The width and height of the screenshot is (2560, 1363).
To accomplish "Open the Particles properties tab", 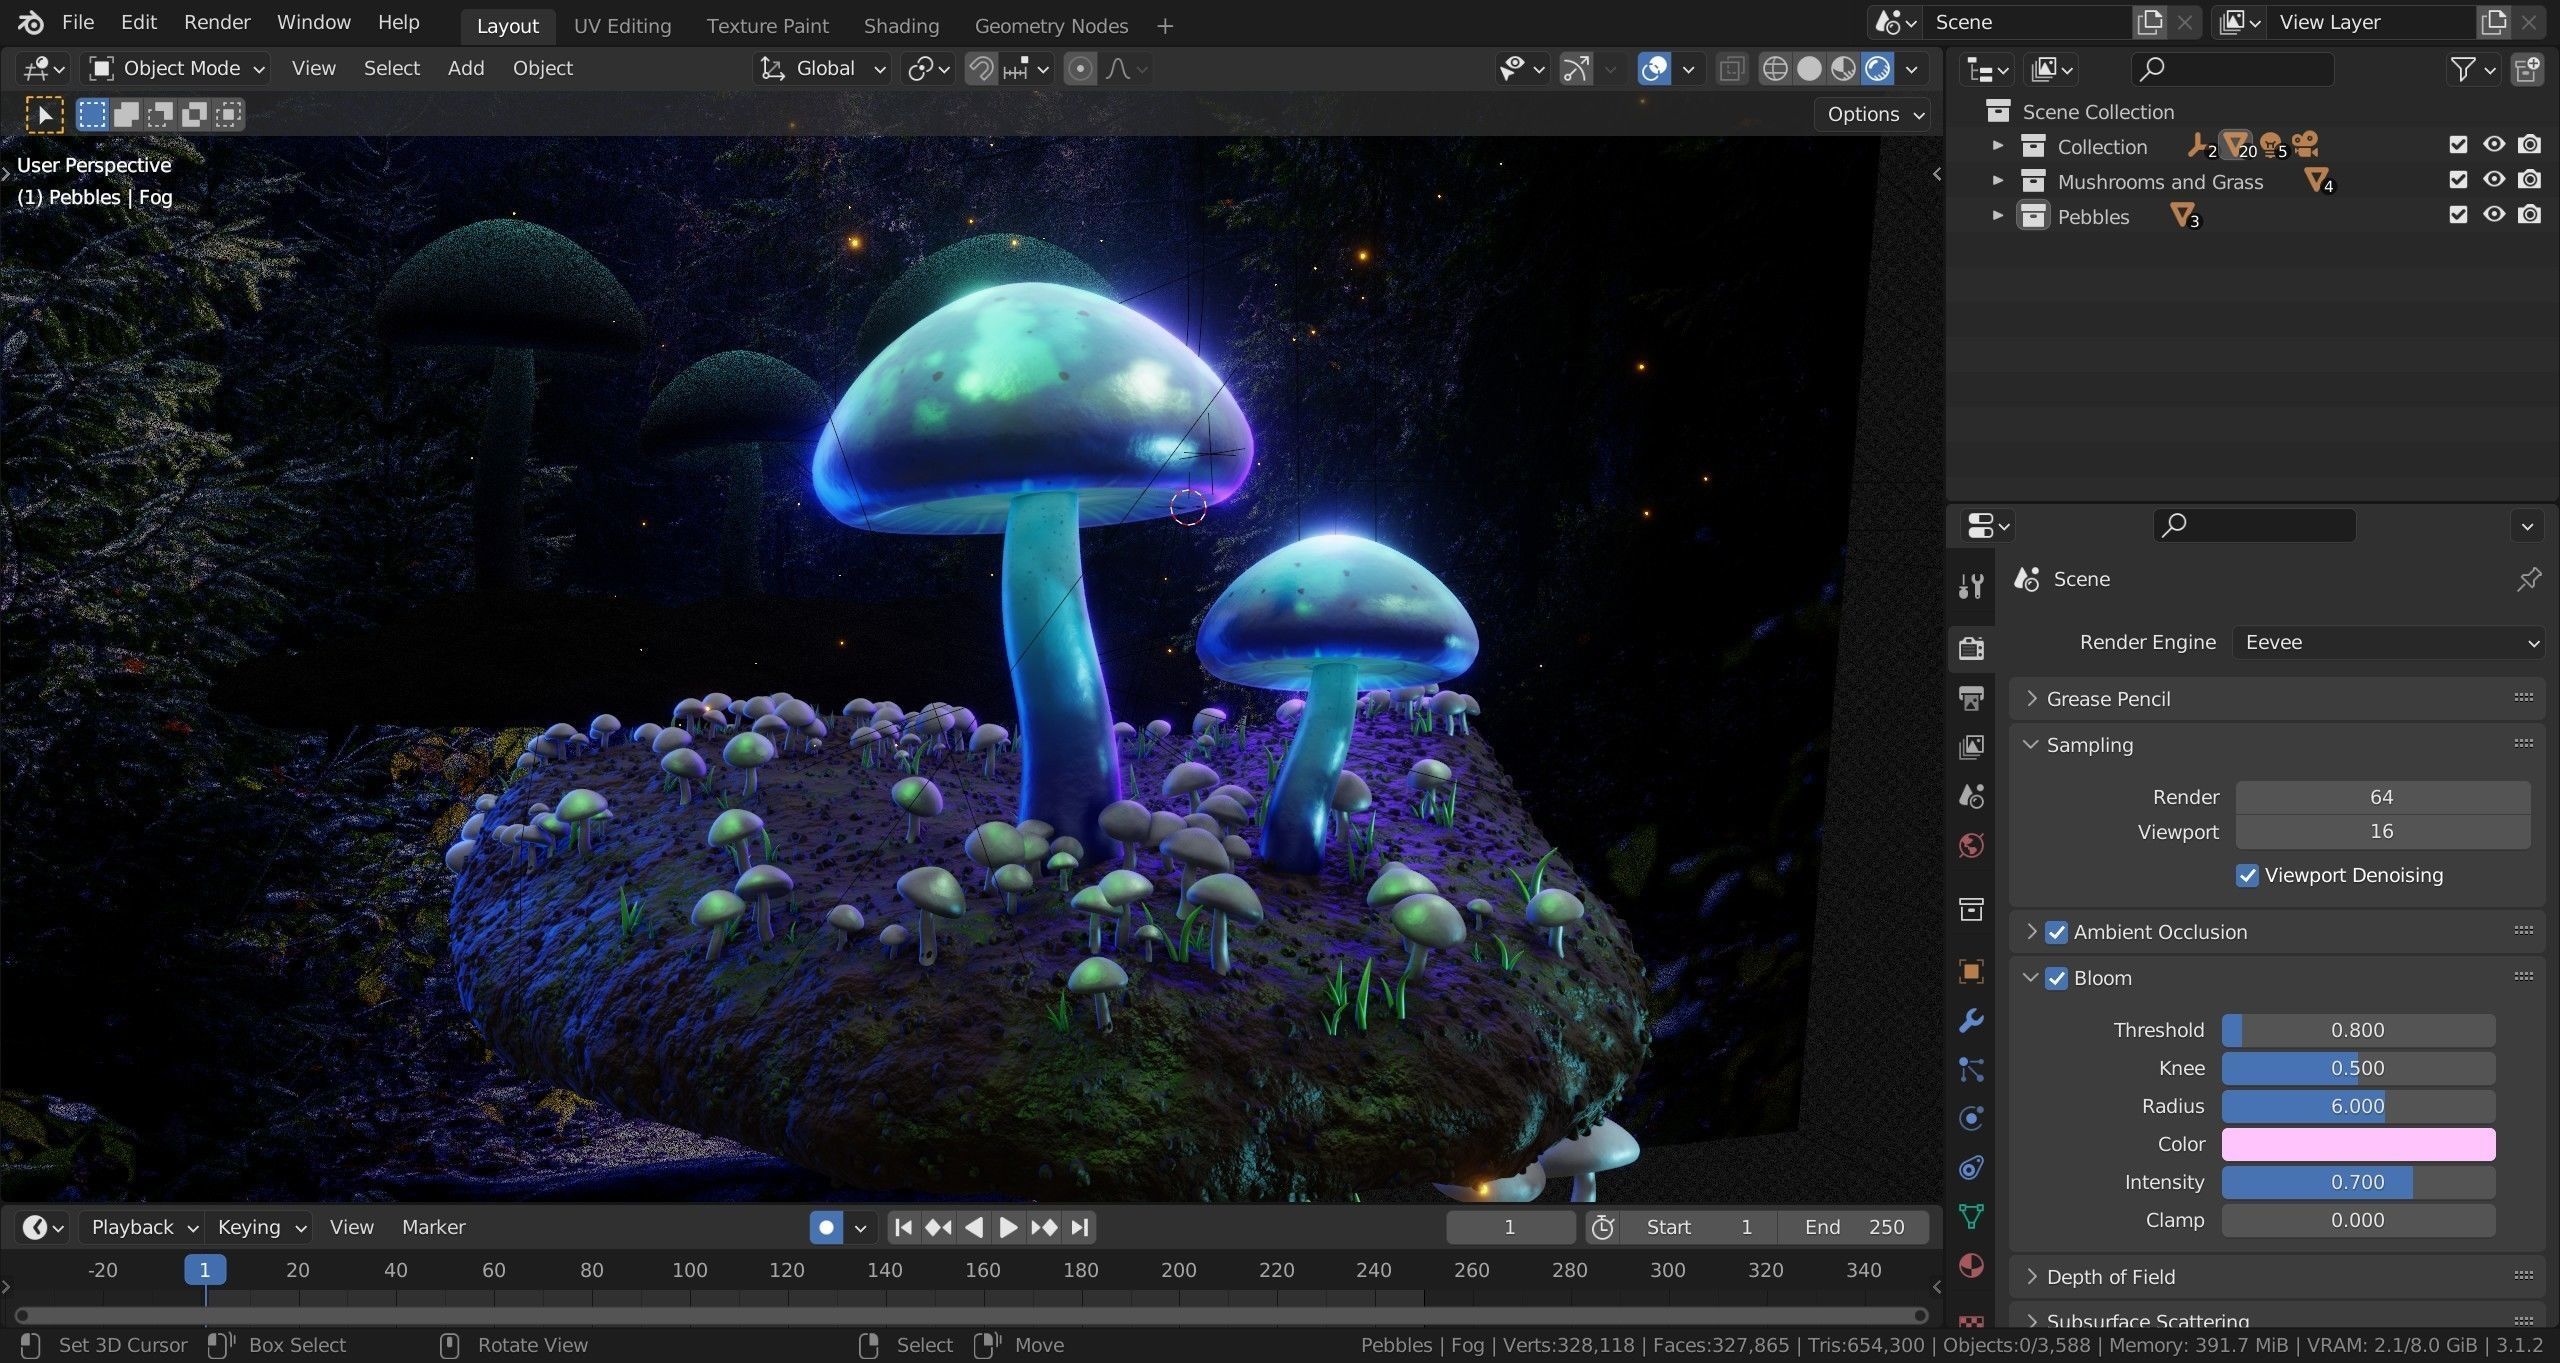I will [x=1970, y=1069].
